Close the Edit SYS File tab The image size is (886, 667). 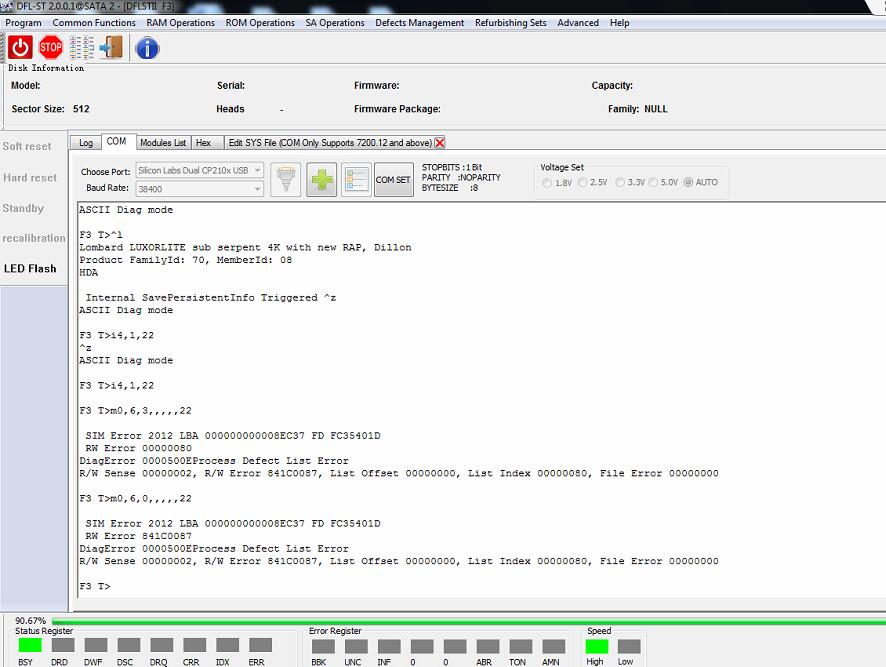click(440, 142)
